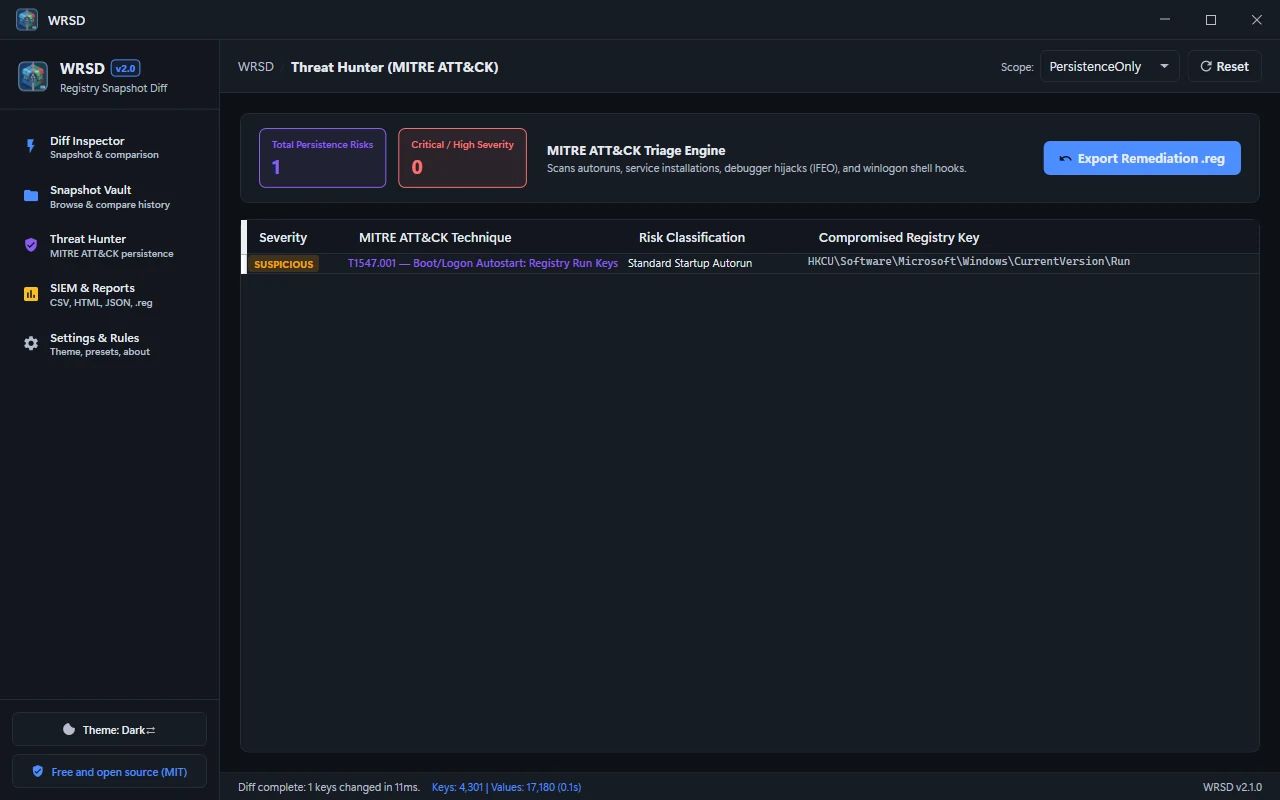Viewport: 1280px width, 800px height.
Task: Click the WRSD logo in the sidebar header
Action: coord(33,76)
